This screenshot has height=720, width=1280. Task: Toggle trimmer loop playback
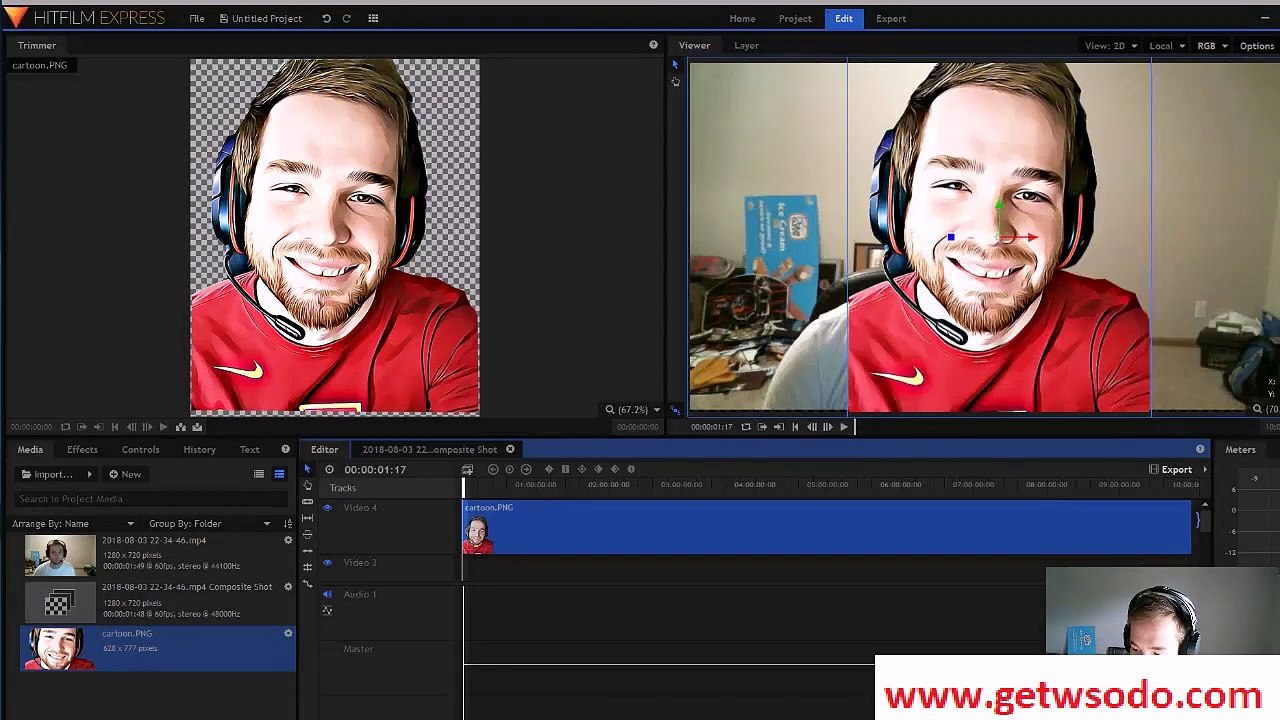coord(65,427)
